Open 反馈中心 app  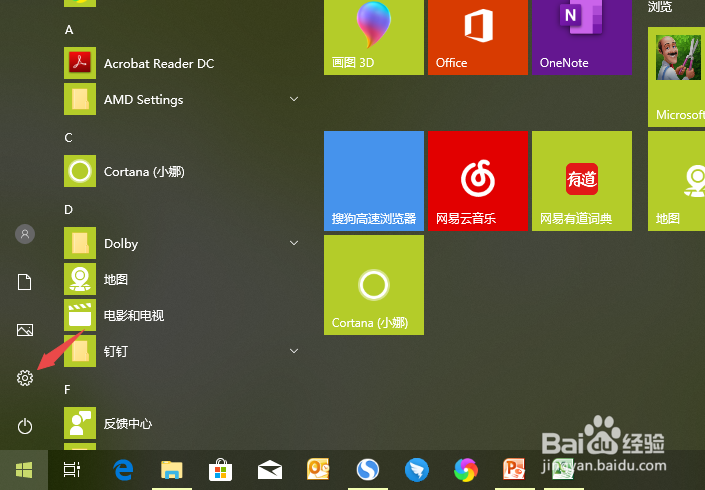click(x=180, y=423)
